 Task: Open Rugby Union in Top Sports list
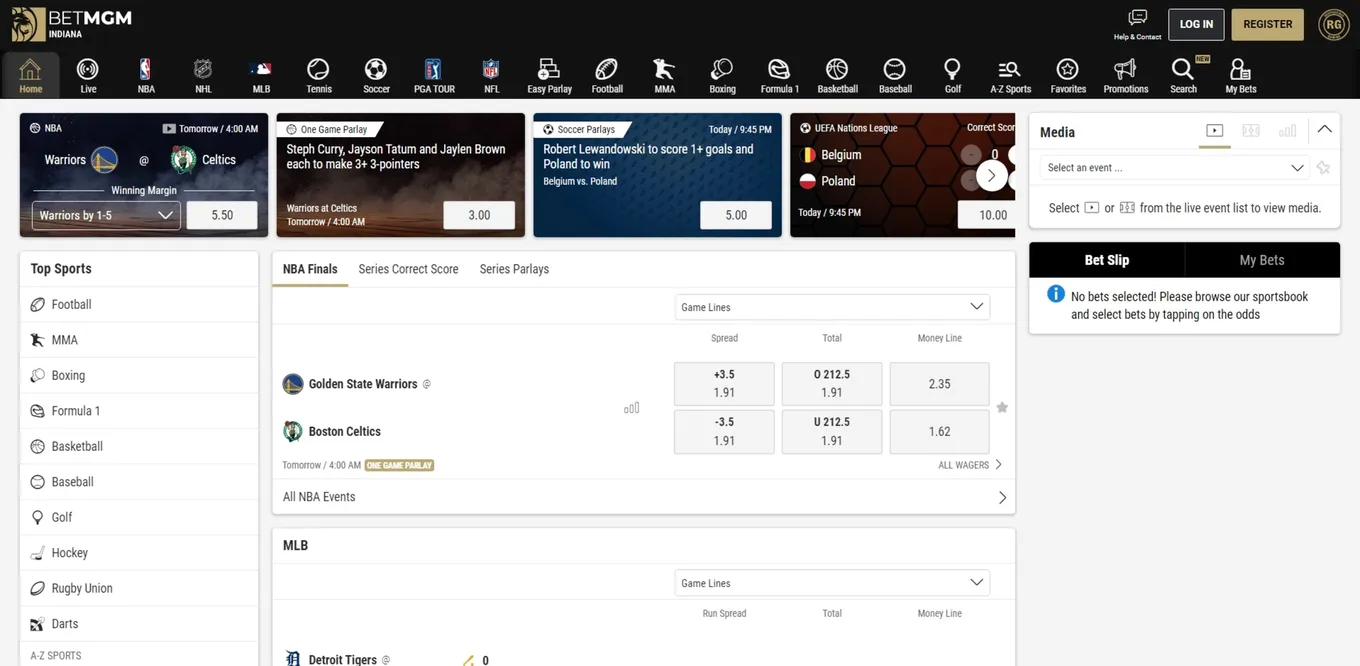point(139,588)
